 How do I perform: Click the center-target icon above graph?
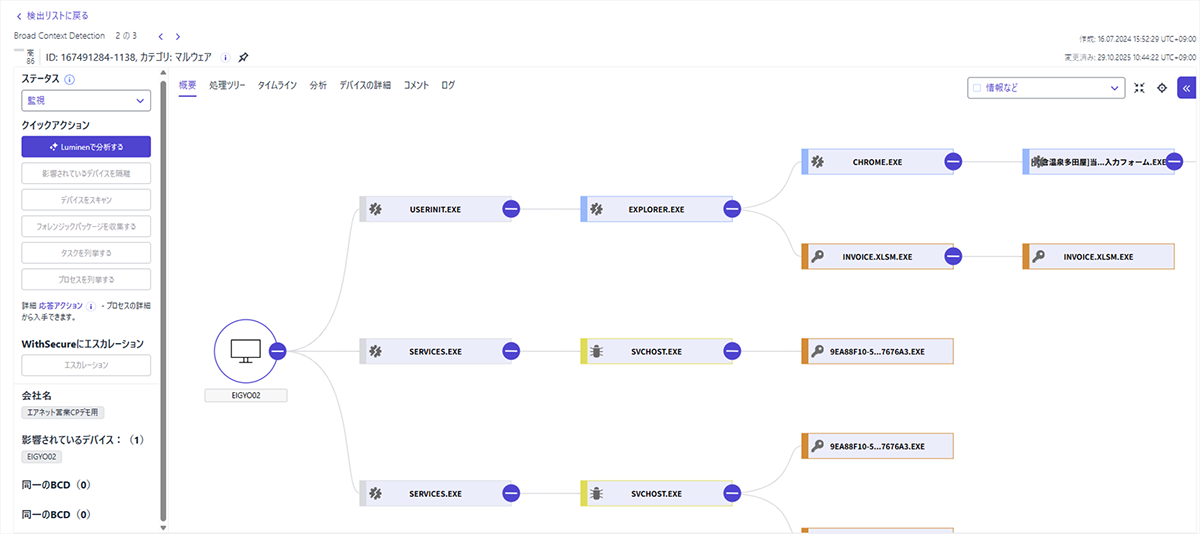[1162, 88]
